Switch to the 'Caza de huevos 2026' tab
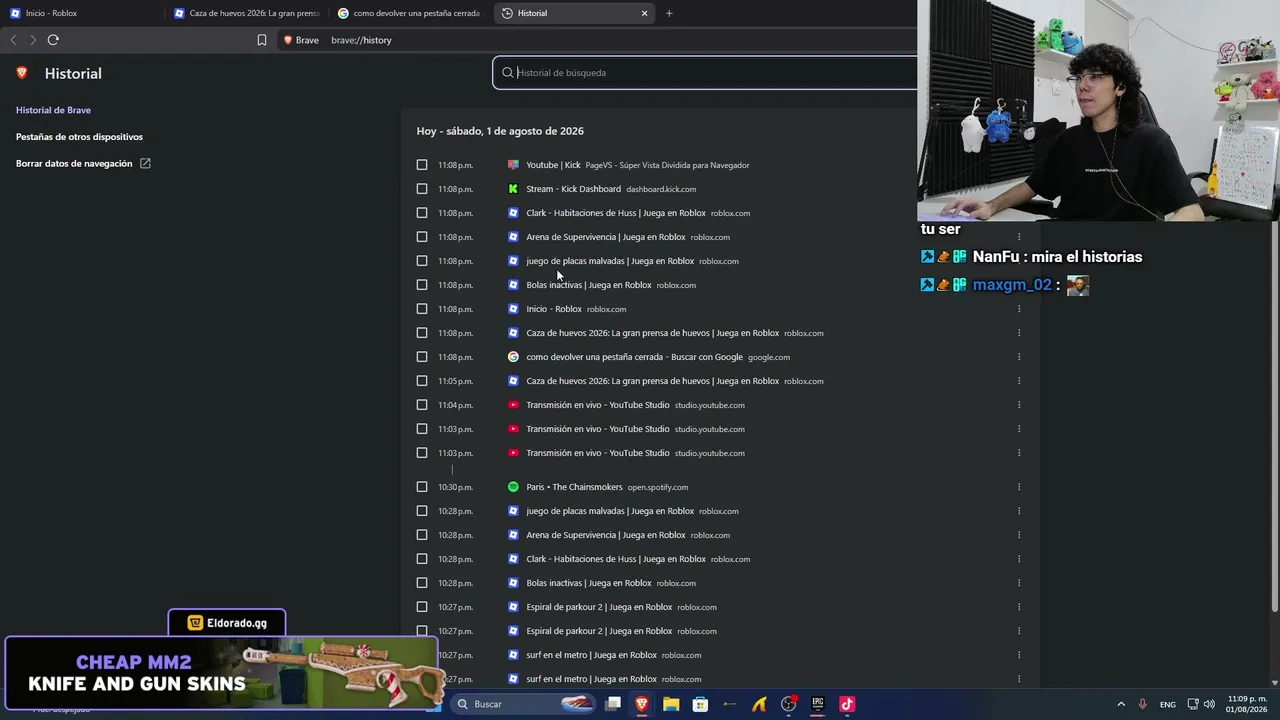The image size is (1280, 720). pyautogui.click(x=247, y=13)
